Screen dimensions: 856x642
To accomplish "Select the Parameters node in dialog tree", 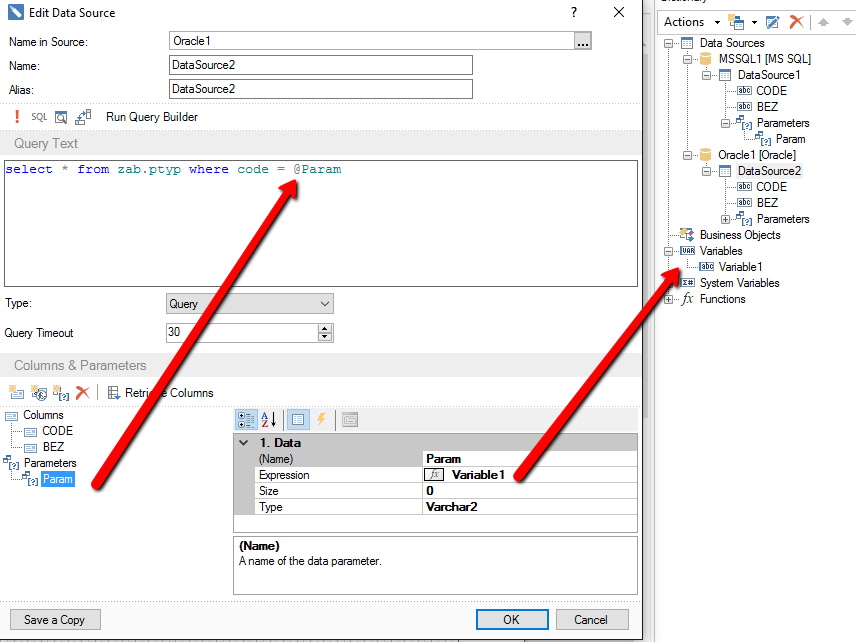I will point(50,463).
